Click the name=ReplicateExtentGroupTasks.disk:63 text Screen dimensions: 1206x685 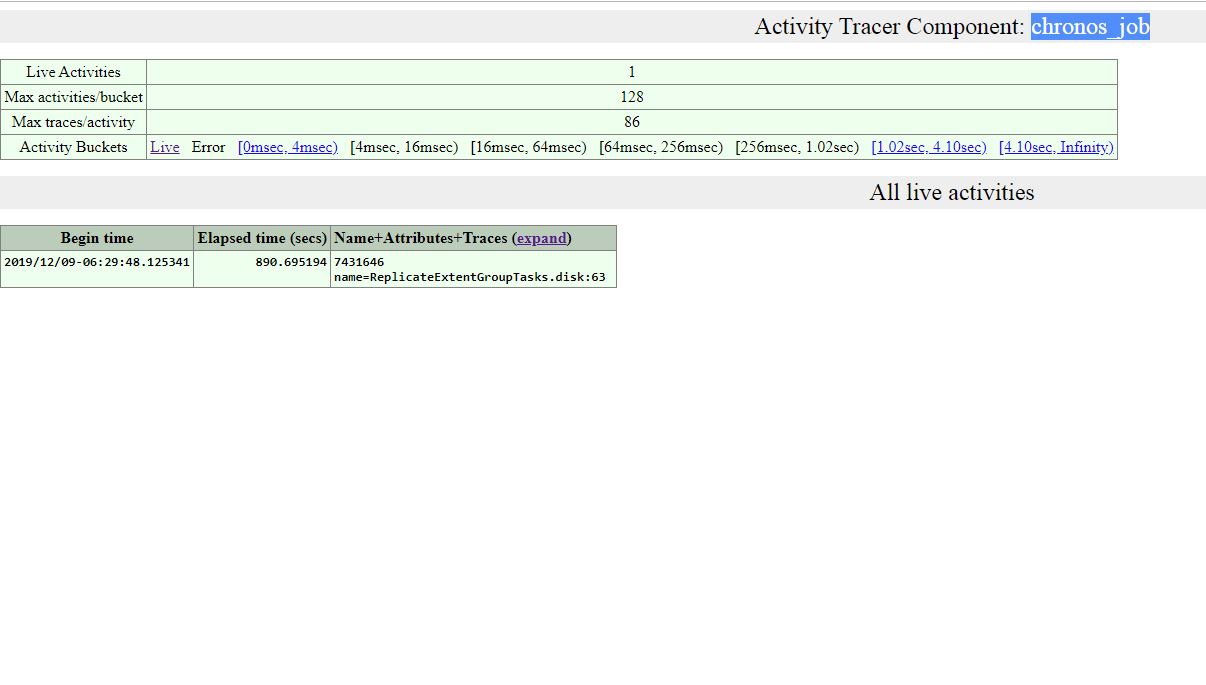point(470,277)
